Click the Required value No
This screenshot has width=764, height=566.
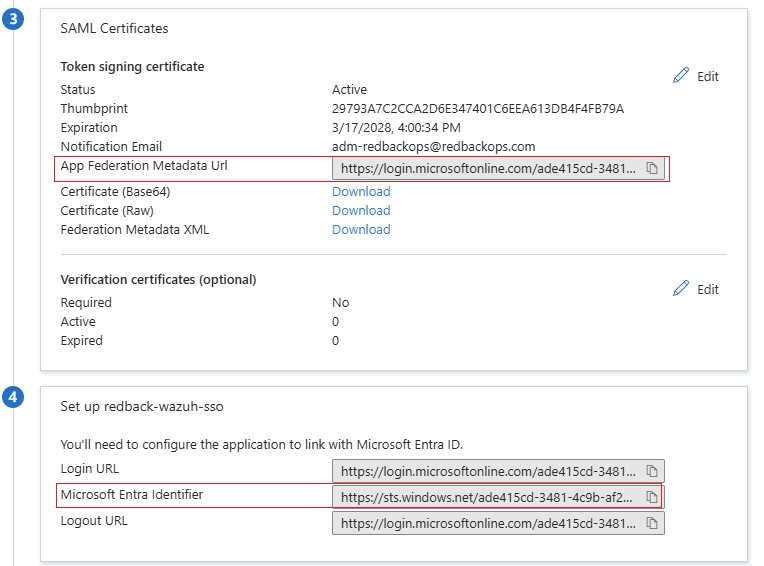pyautogui.click(x=341, y=302)
